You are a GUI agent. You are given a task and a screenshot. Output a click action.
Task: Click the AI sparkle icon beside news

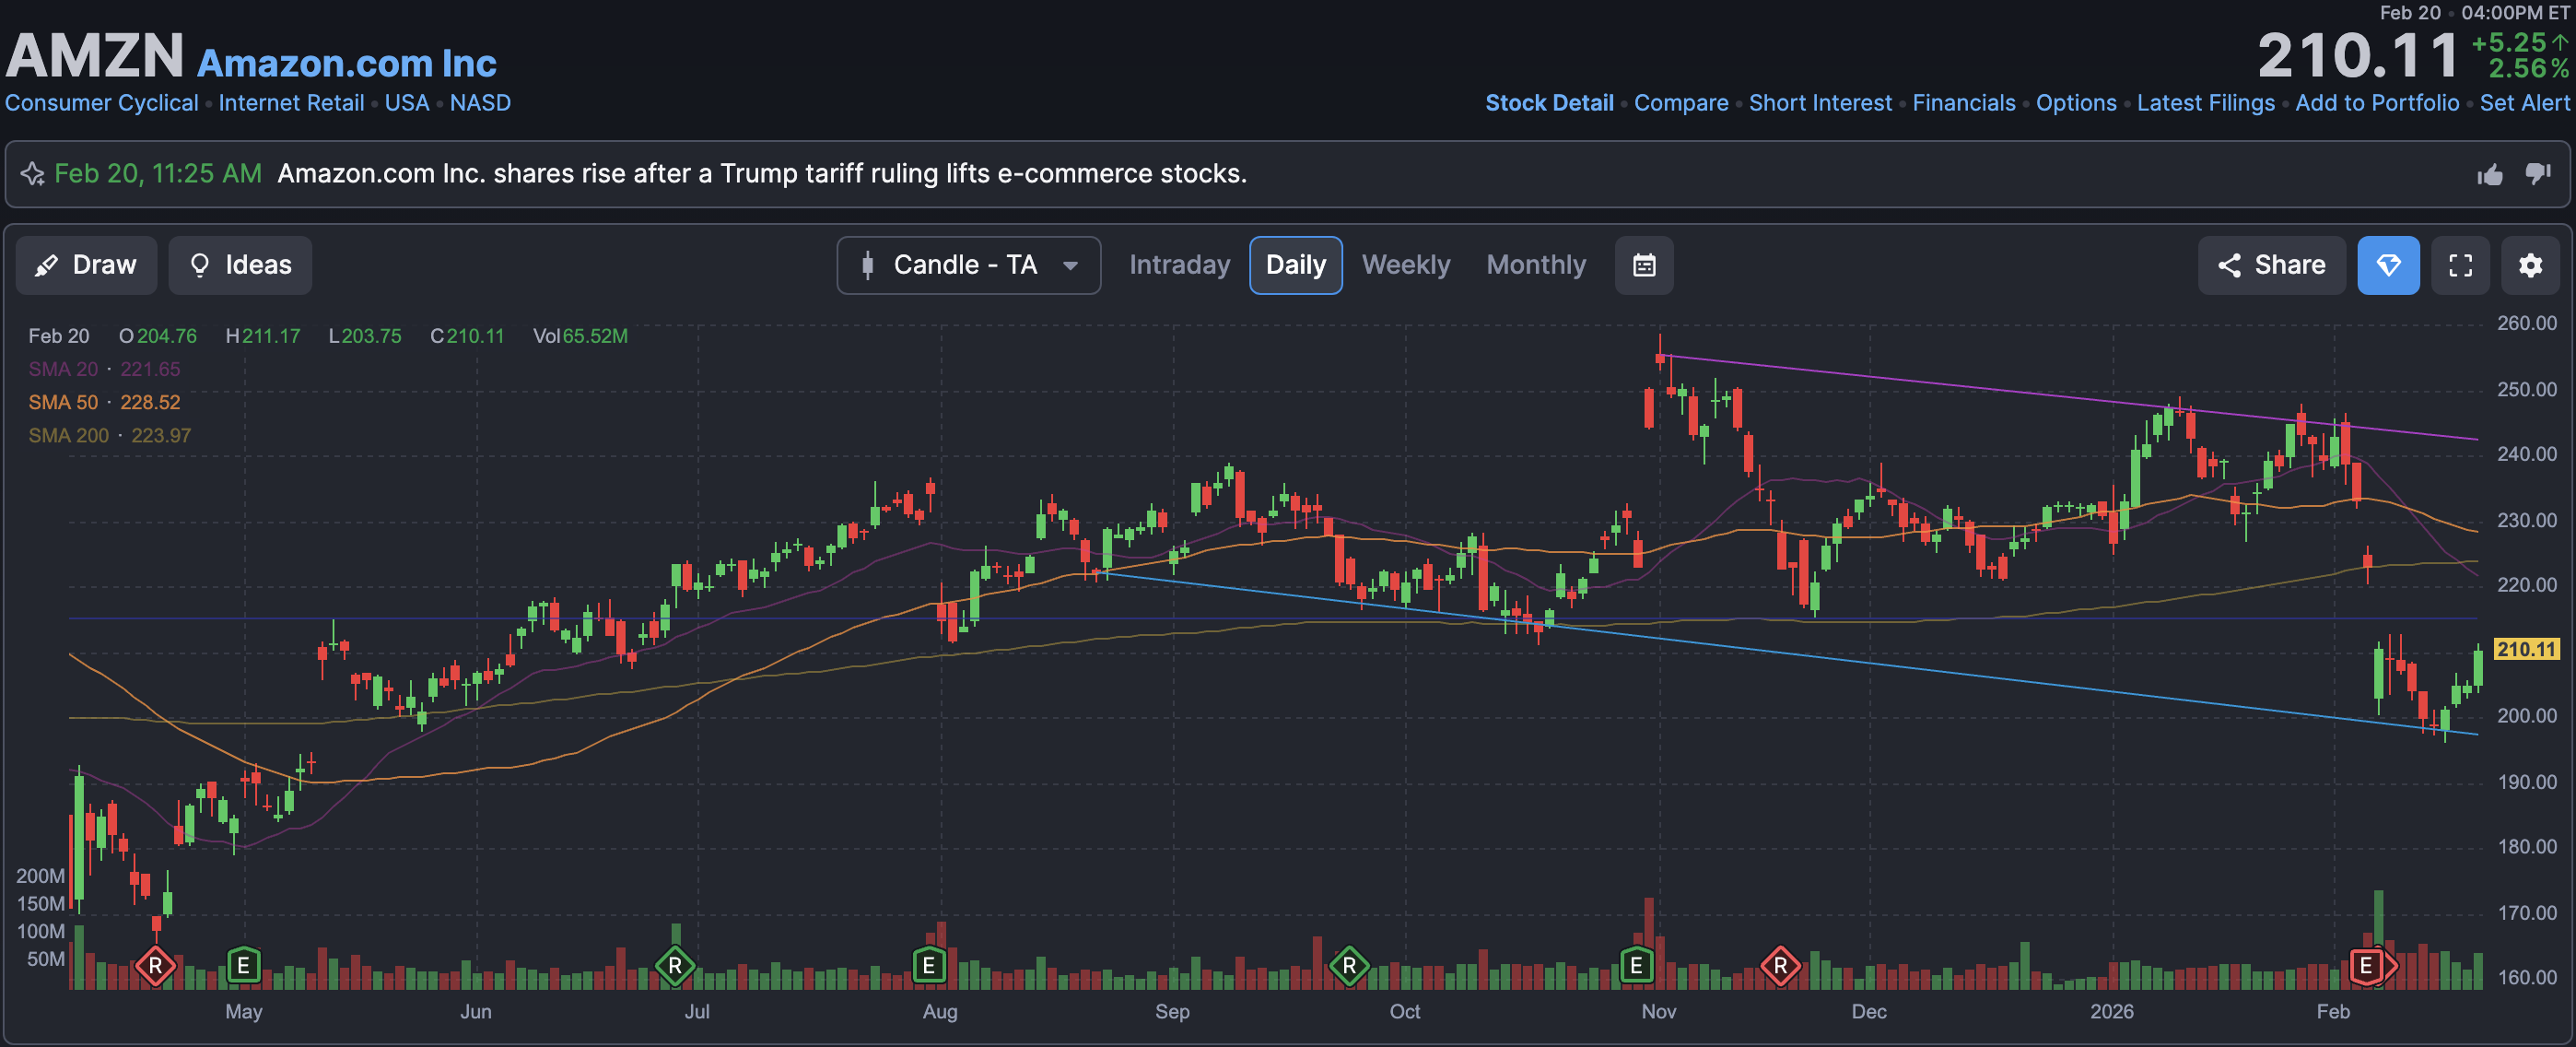32,174
